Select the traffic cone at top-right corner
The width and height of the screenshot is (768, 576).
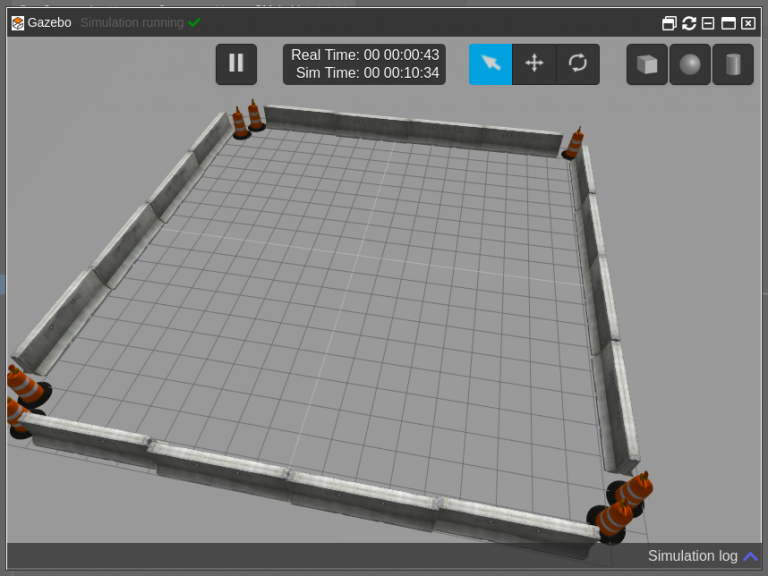[x=573, y=145]
